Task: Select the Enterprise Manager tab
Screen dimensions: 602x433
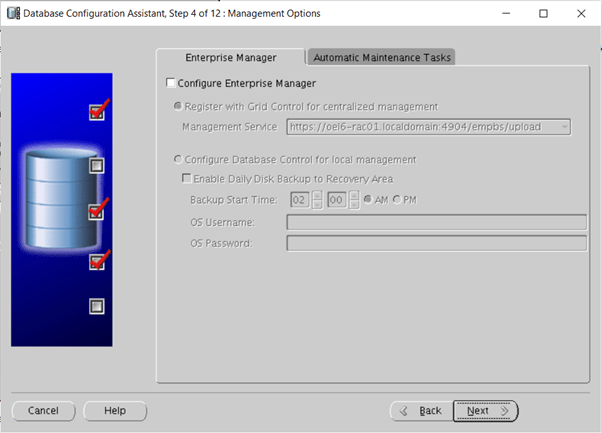Action: (230, 57)
